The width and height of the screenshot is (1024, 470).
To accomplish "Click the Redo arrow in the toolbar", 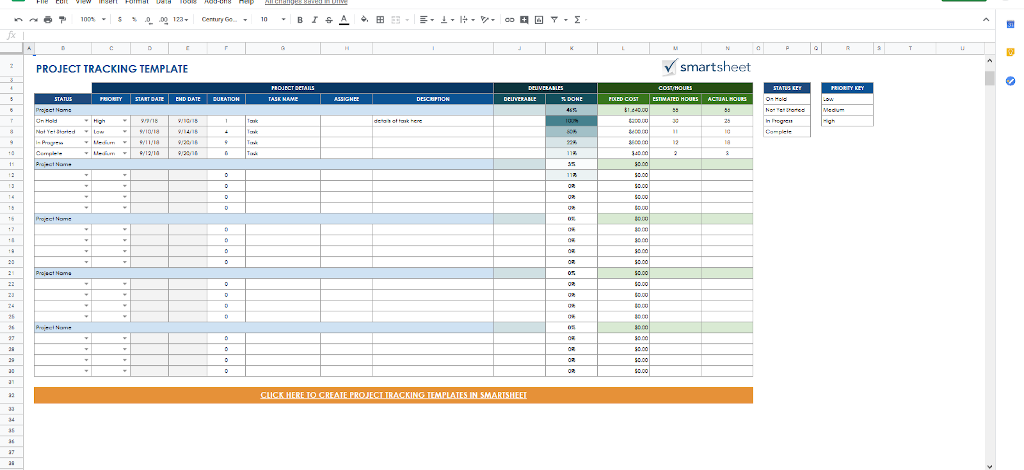I will pyautogui.click(x=33, y=20).
